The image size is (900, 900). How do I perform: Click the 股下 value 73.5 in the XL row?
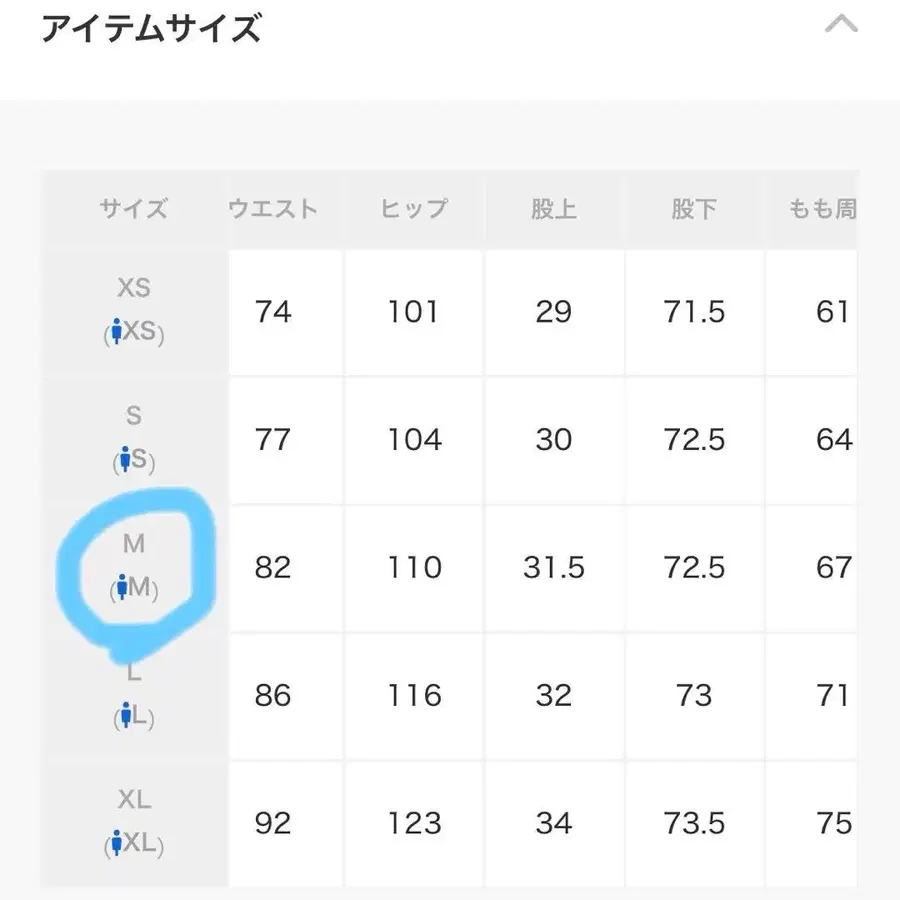(694, 822)
